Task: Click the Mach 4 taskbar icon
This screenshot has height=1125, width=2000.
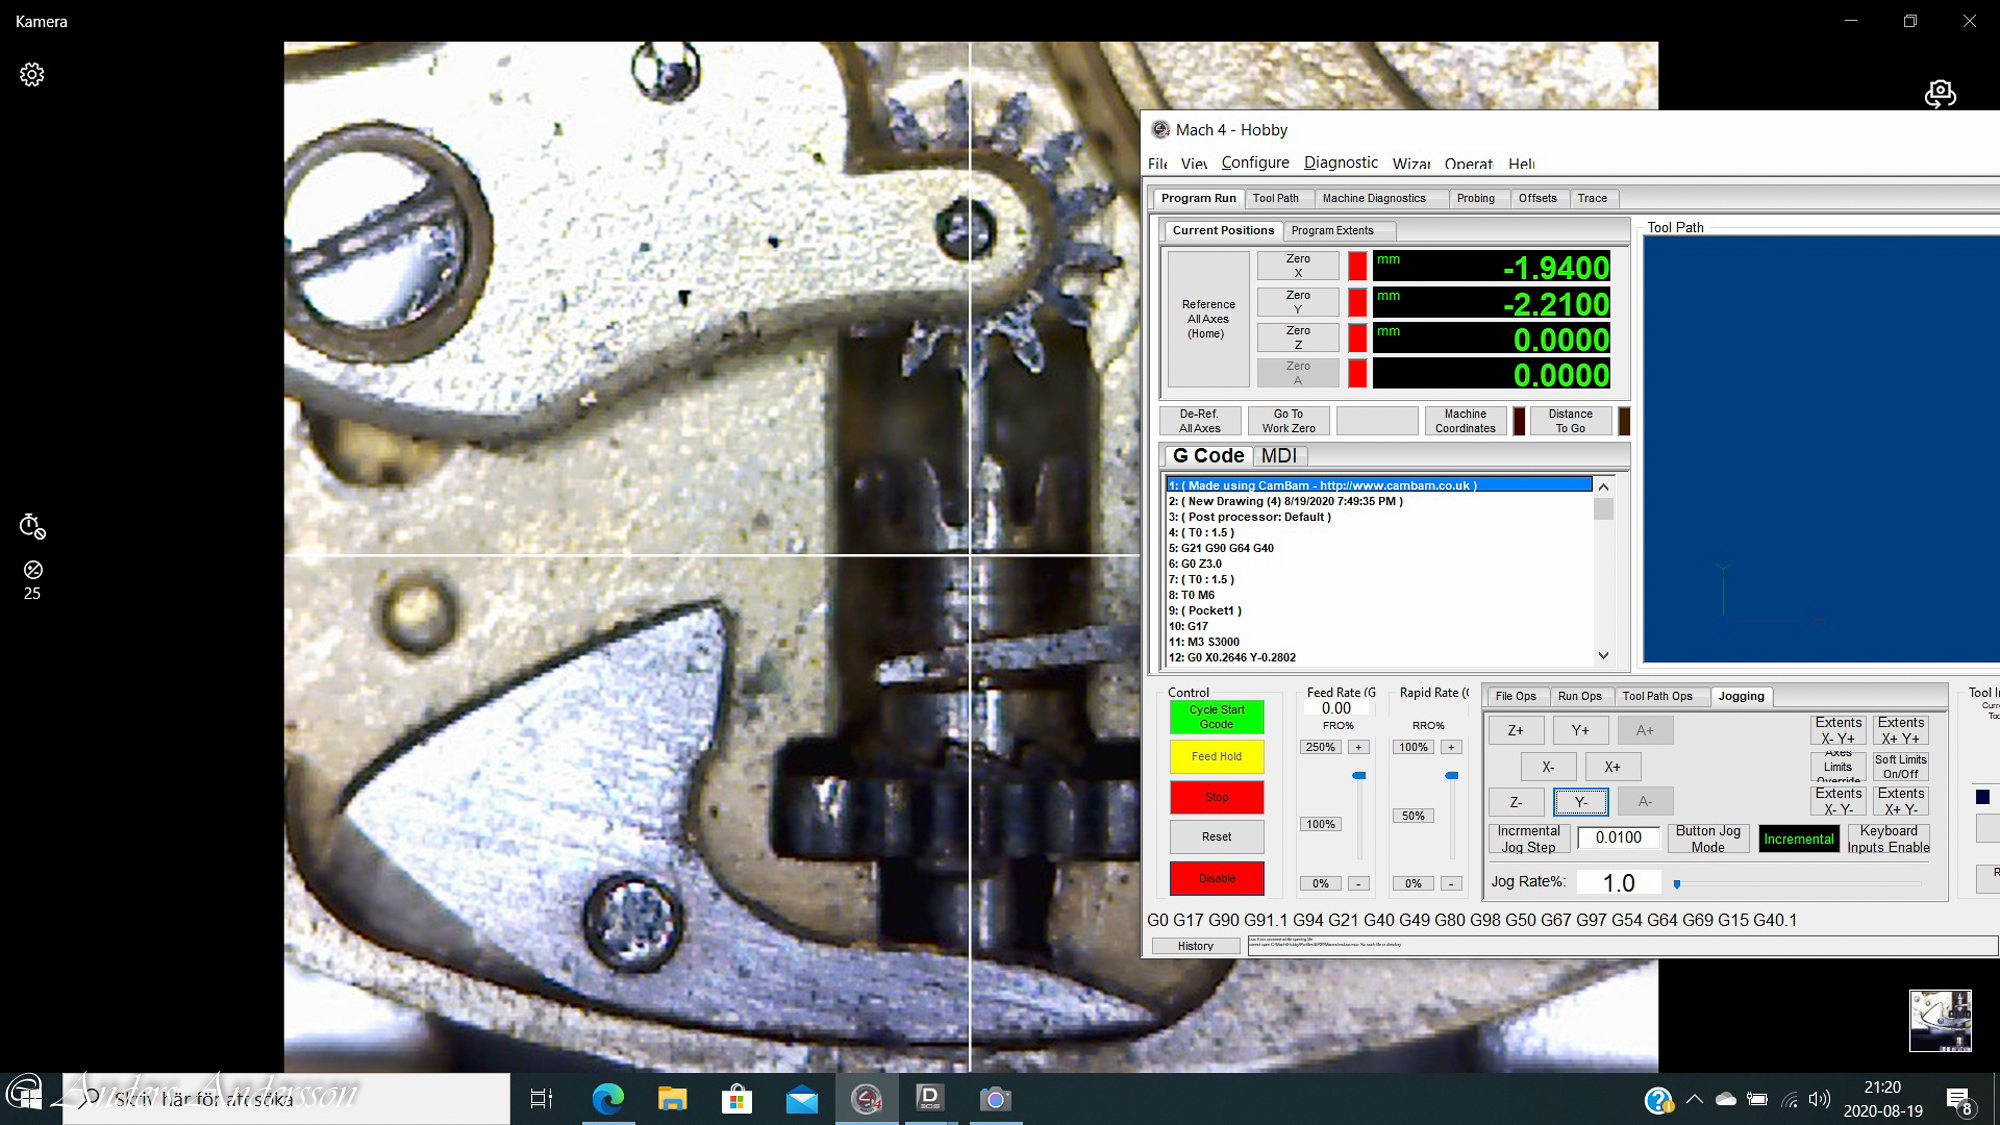Action: click(866, 1099)
